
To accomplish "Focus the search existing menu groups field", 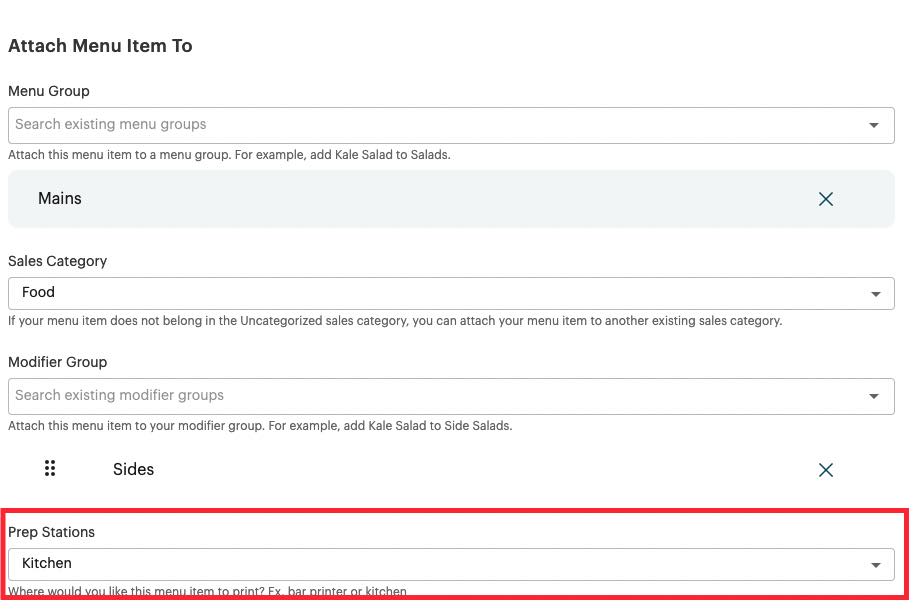I will [430, 125].
